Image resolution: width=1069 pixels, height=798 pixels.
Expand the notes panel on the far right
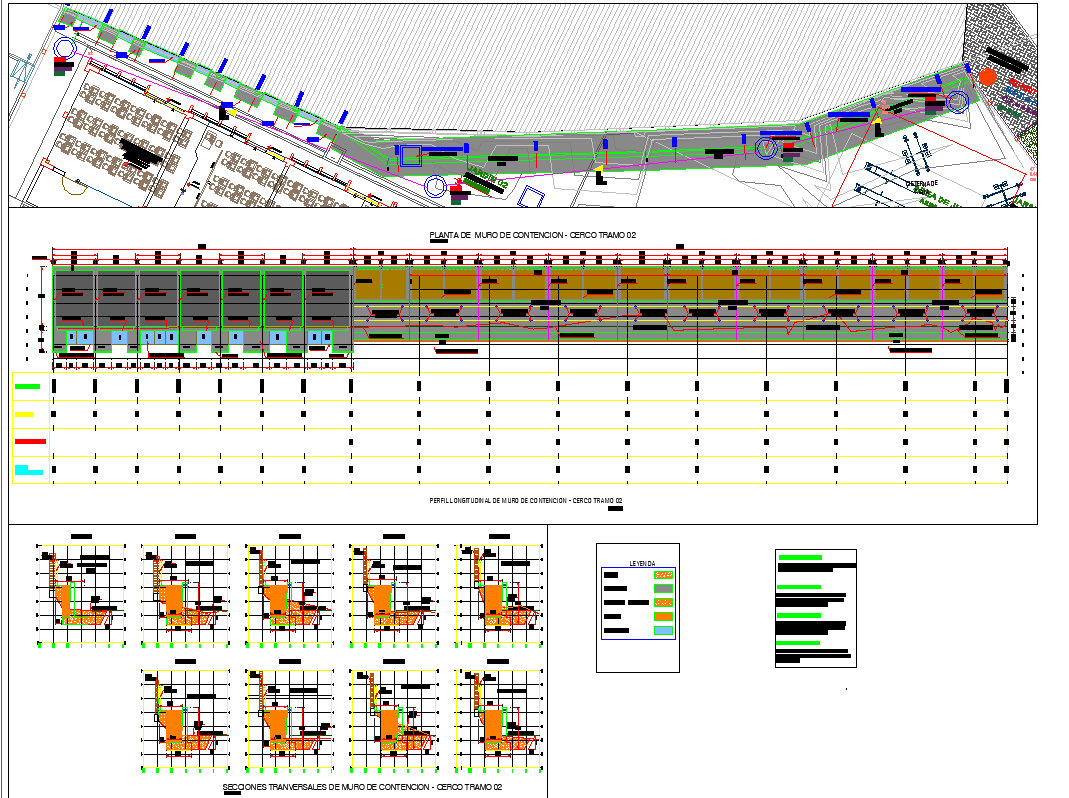(817, 605)
